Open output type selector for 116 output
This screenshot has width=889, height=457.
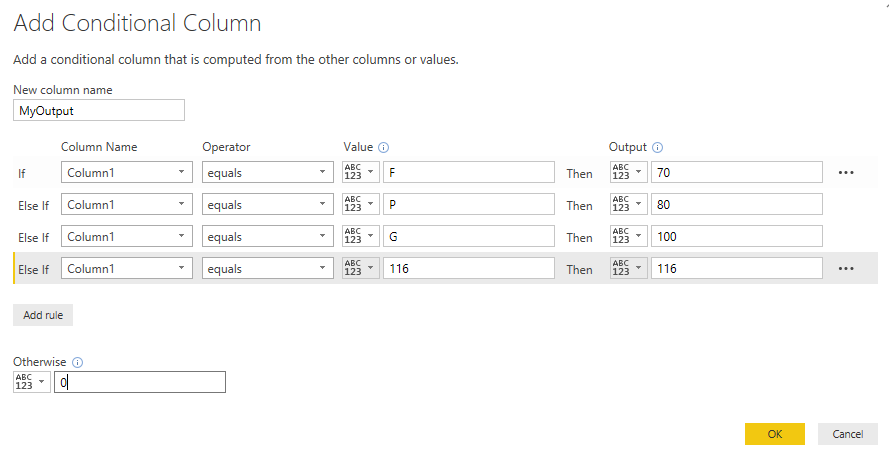(x=629, y=268)
